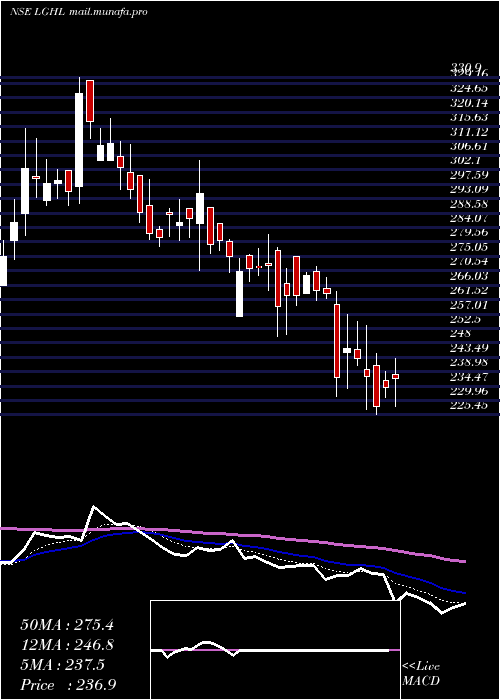The image size is (500, 700).
Task: Click the 284.07 price axis label
Action: click(x=470, y=218)
